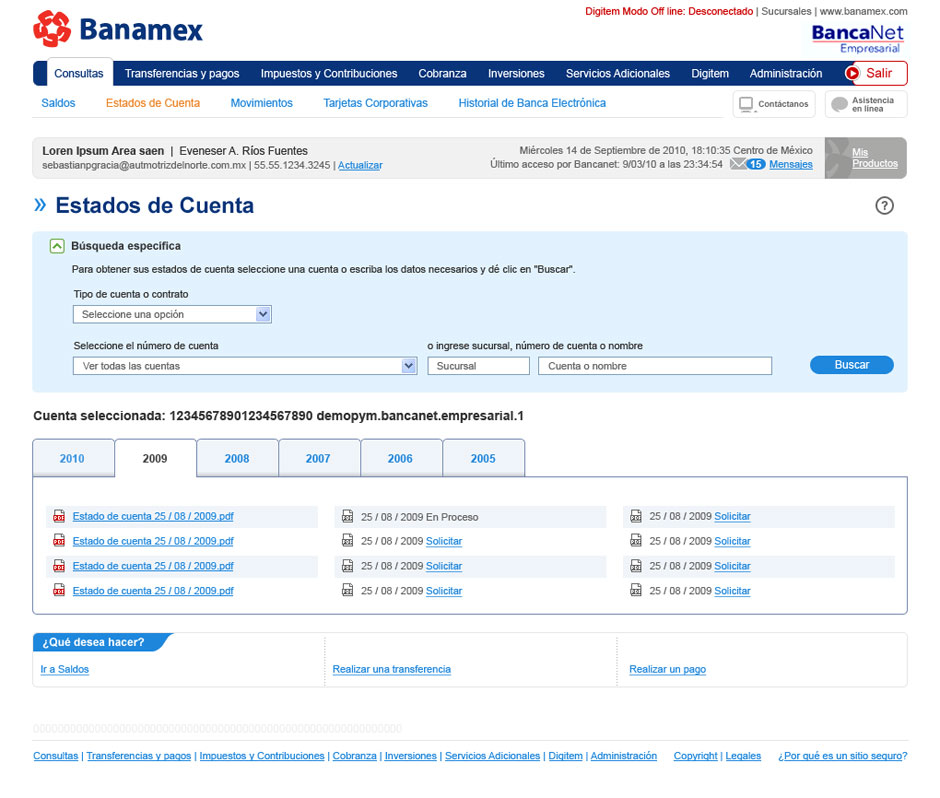Click the Sucursal input field
This screenshot has height=798, width=940.
click(478, 366)
